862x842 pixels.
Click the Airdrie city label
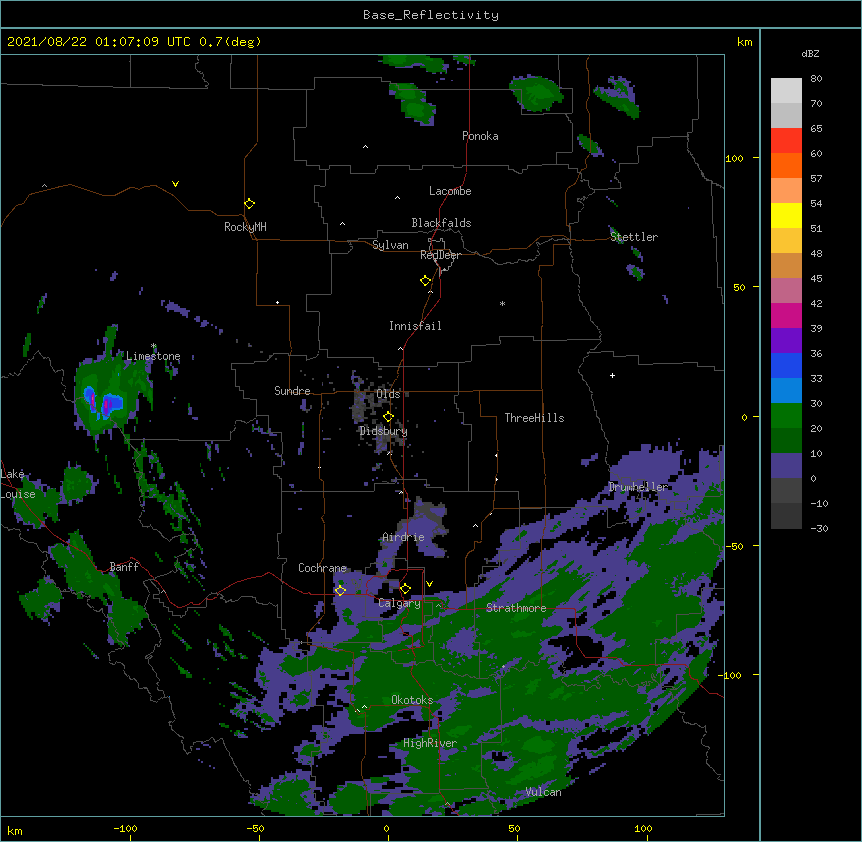point(403,537)
